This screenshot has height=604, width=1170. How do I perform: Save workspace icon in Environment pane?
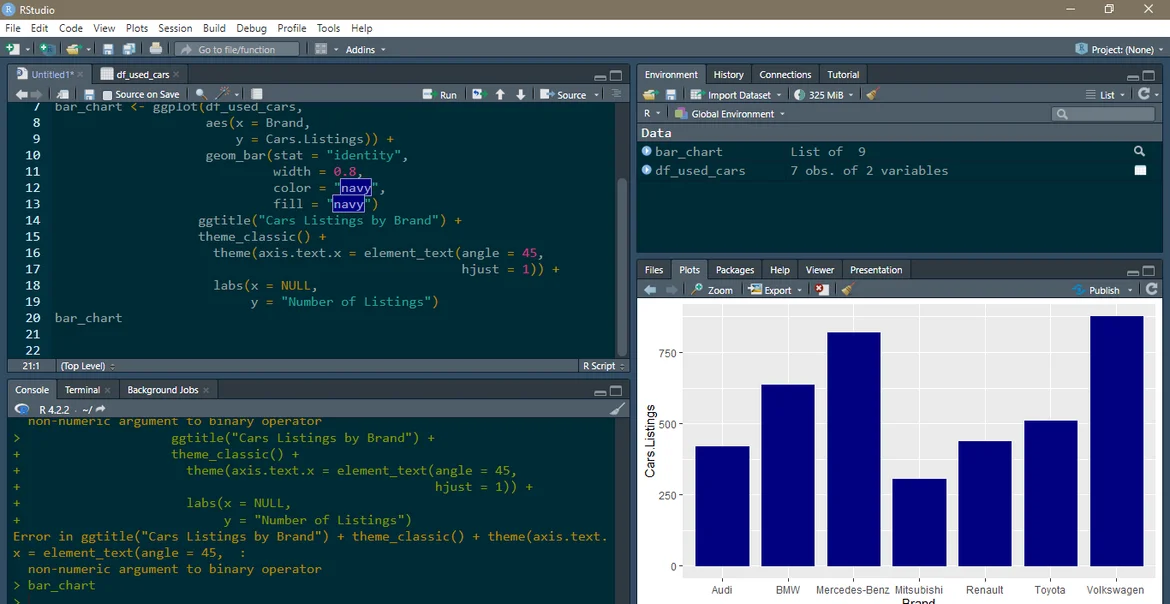click(671, 95)
